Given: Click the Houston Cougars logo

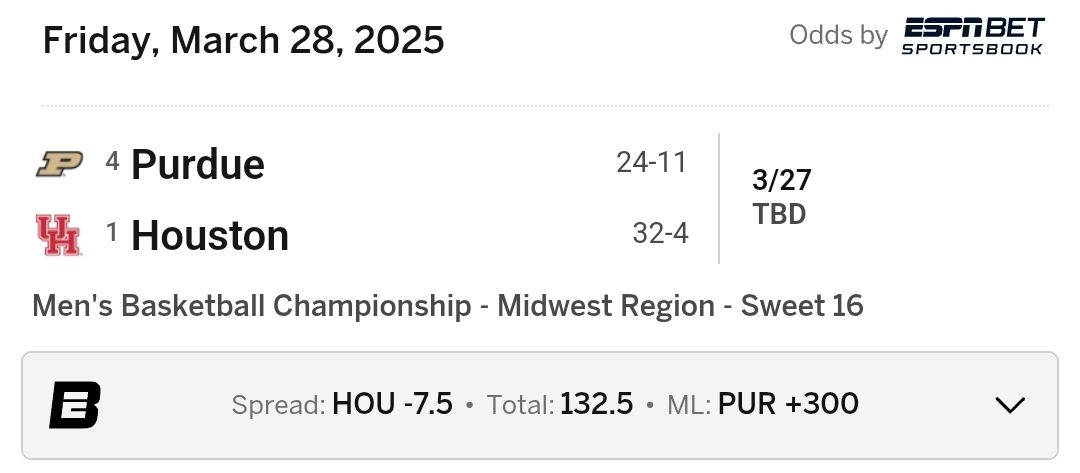Looking at the screenshot, I should click(58, 236).
